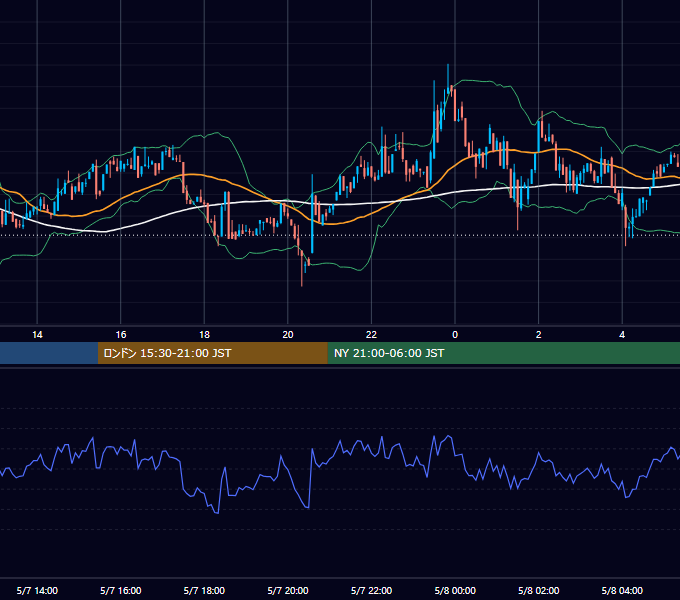Click the 5/8 00:00 date label

[x=455, y=590]
